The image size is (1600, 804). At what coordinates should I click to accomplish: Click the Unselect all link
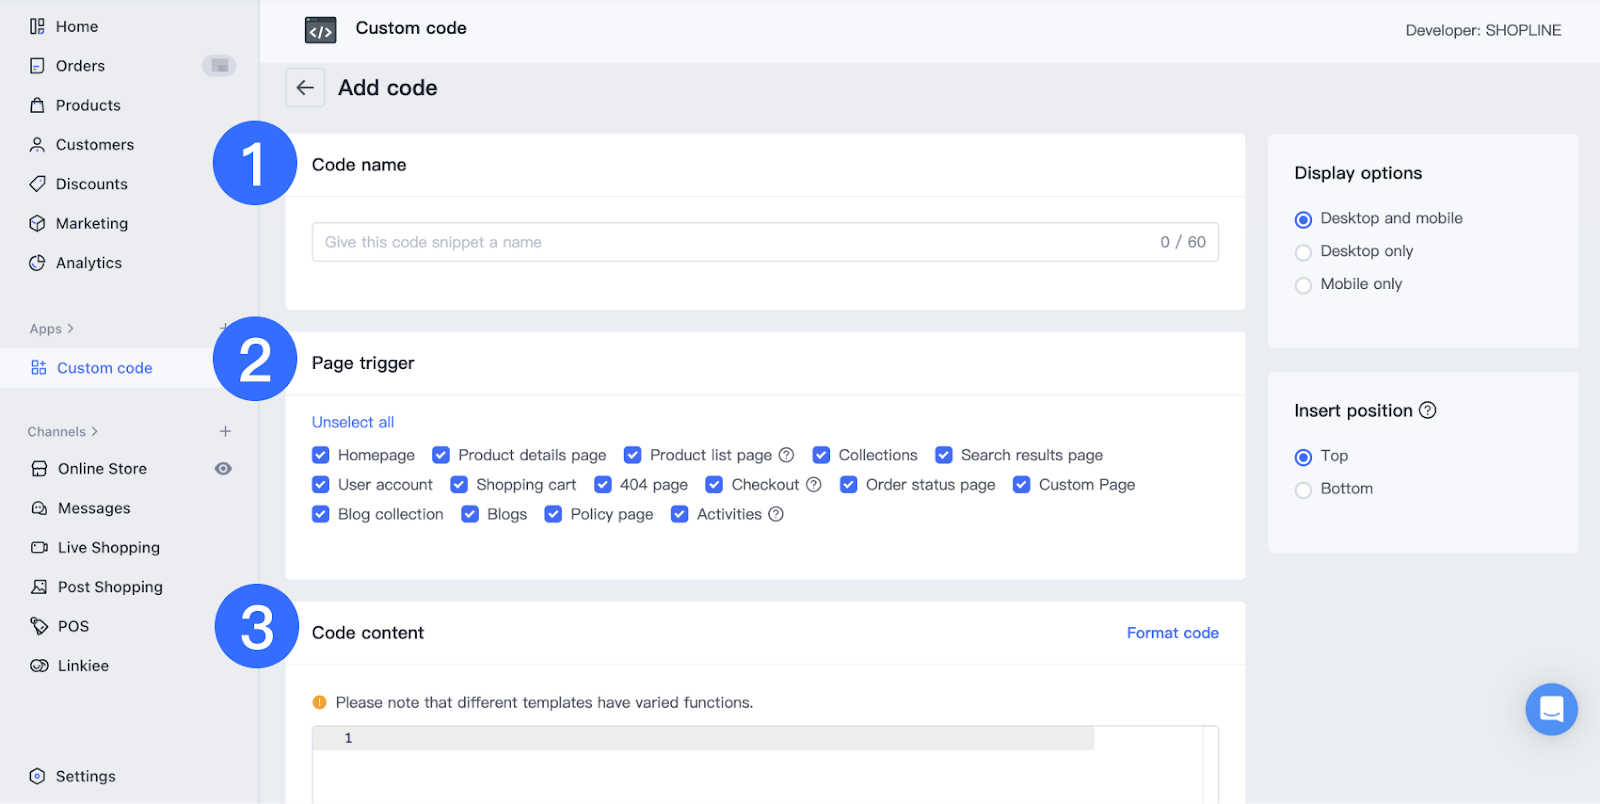tap(353, 422)
